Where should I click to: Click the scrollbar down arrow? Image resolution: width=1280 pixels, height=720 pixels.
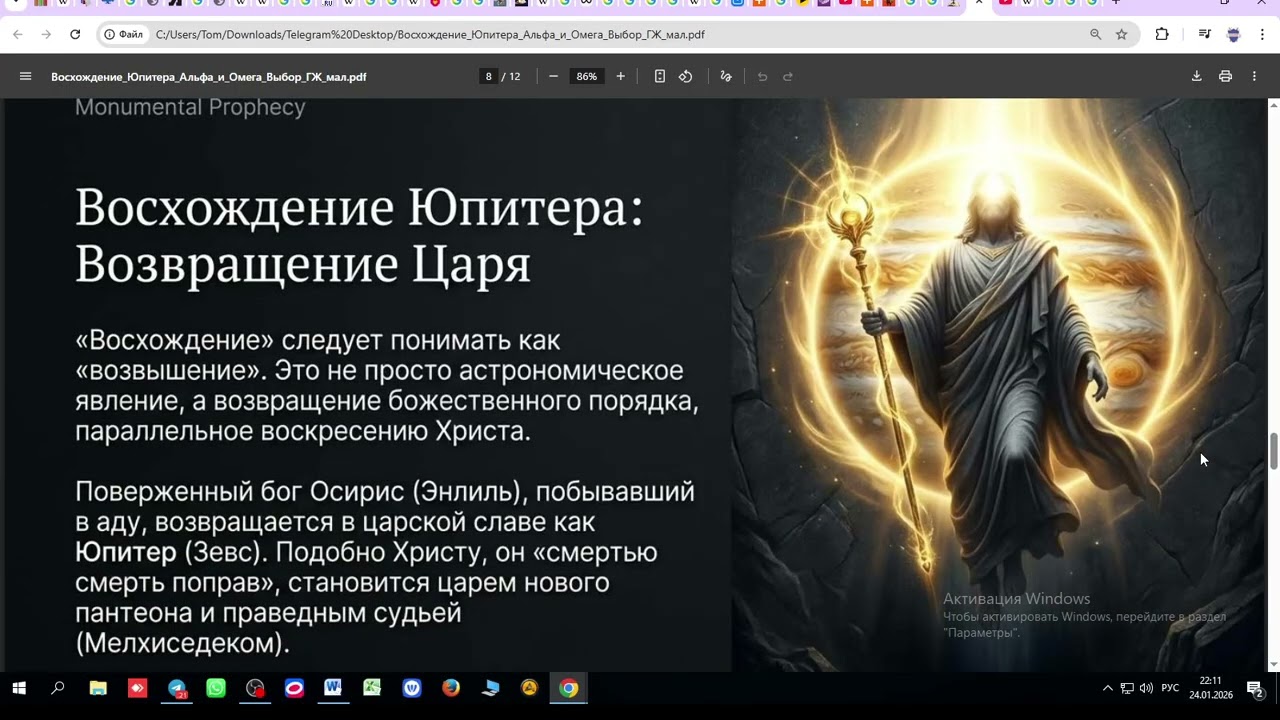pos(1274,665)
